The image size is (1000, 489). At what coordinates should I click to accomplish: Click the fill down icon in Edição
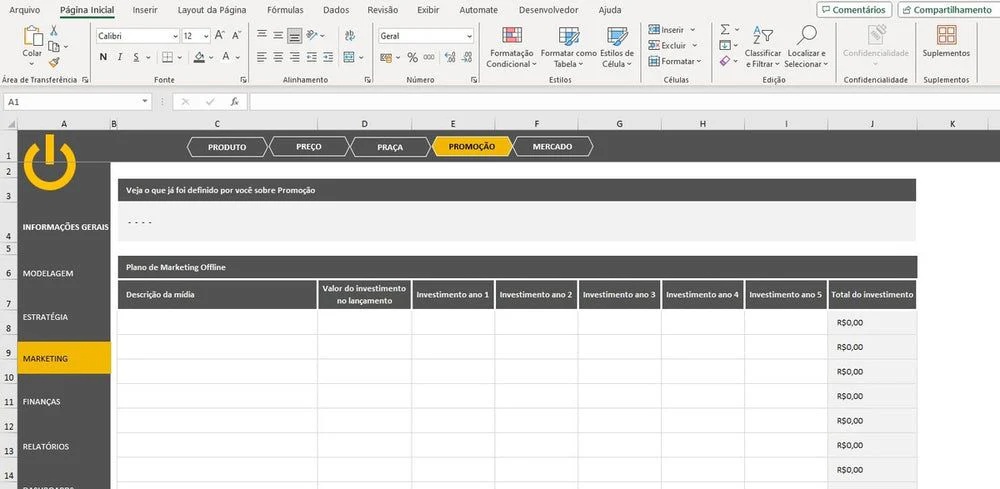pyautogui.click(x=725, y=45)
